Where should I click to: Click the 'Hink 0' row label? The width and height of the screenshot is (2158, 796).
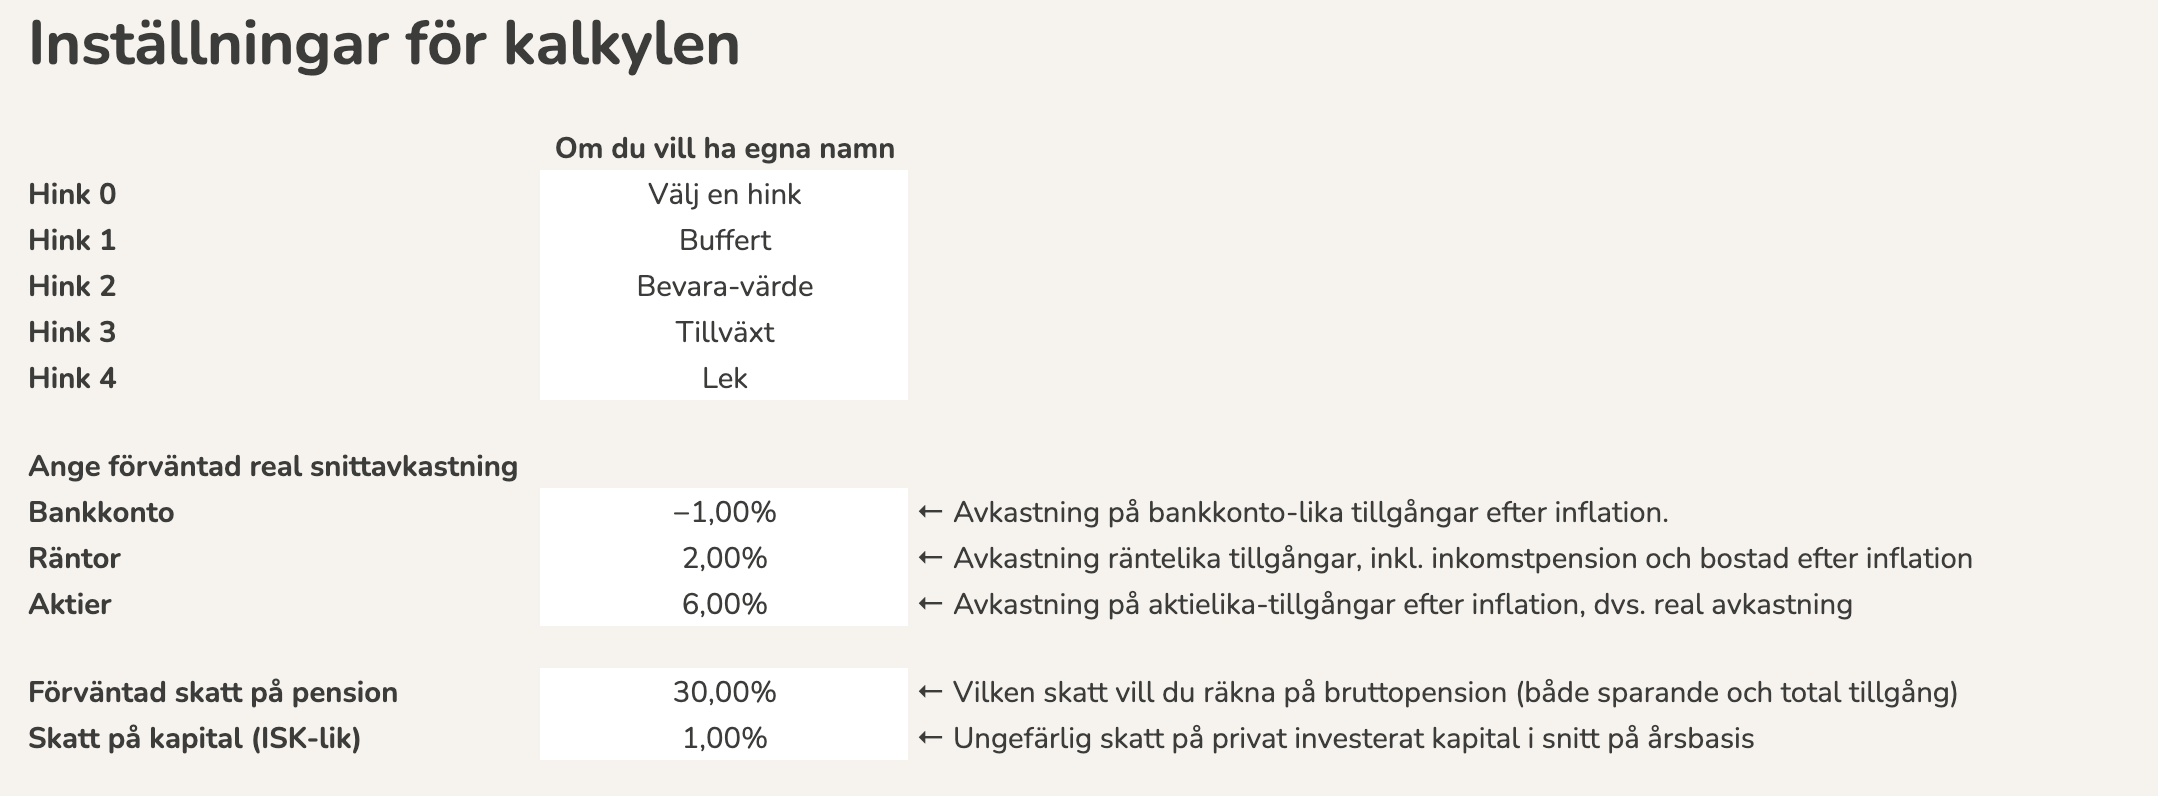72,194
